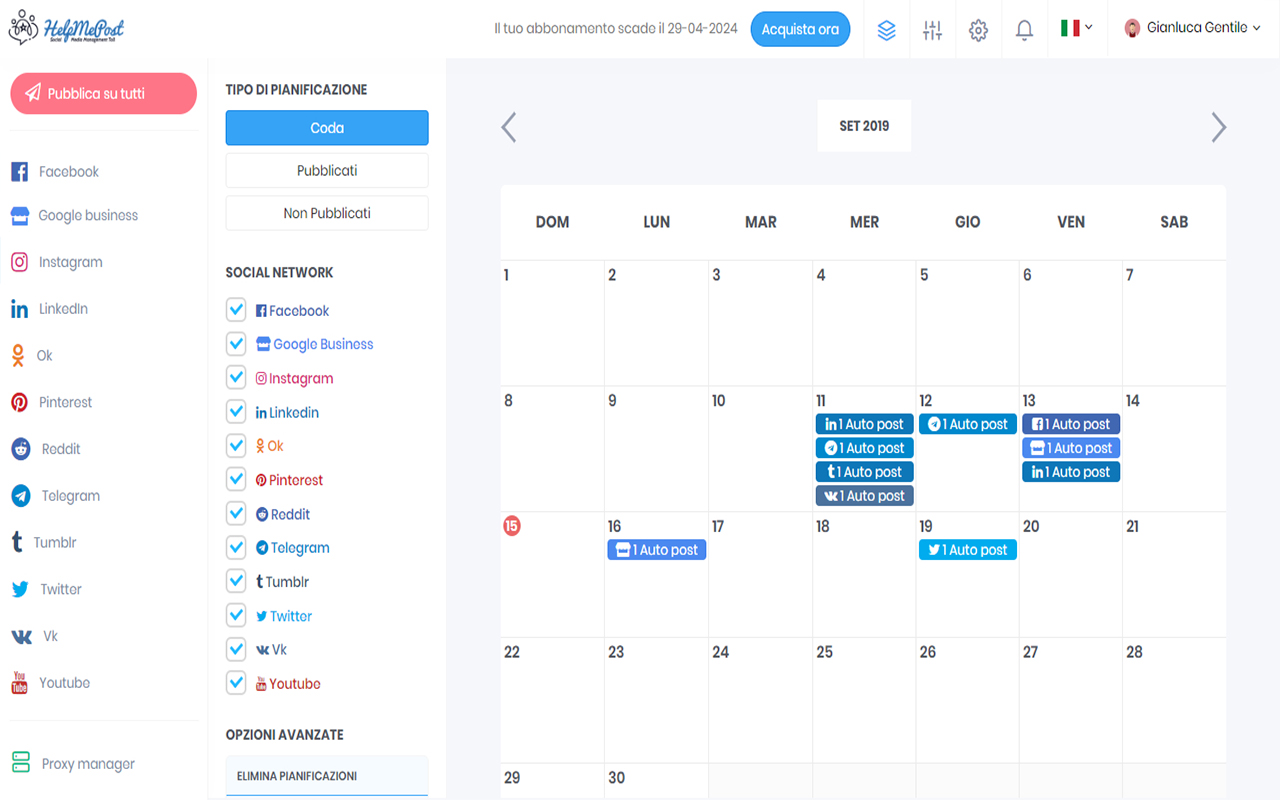Uncheck the Ok checkbox

click(x=236, y=446)
